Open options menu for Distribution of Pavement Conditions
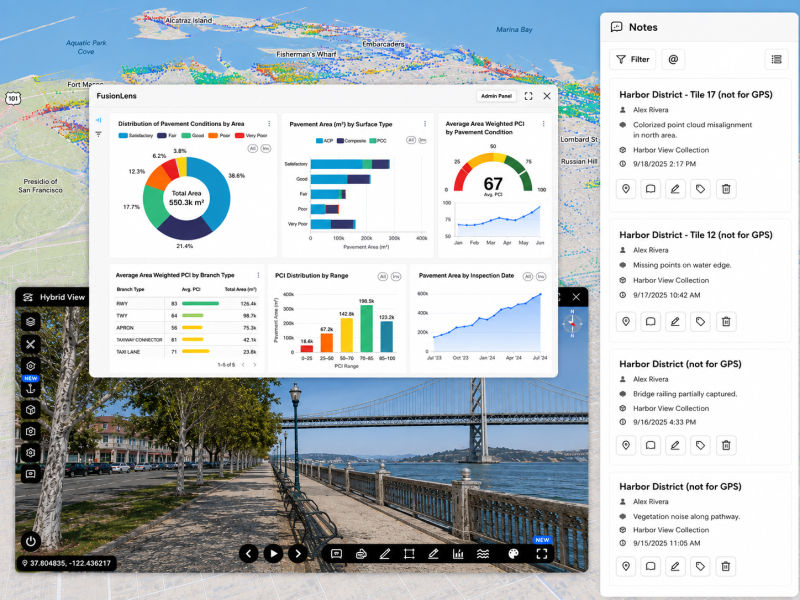The height and width of the screenshot is (600, 800). [x=269, y=124]
